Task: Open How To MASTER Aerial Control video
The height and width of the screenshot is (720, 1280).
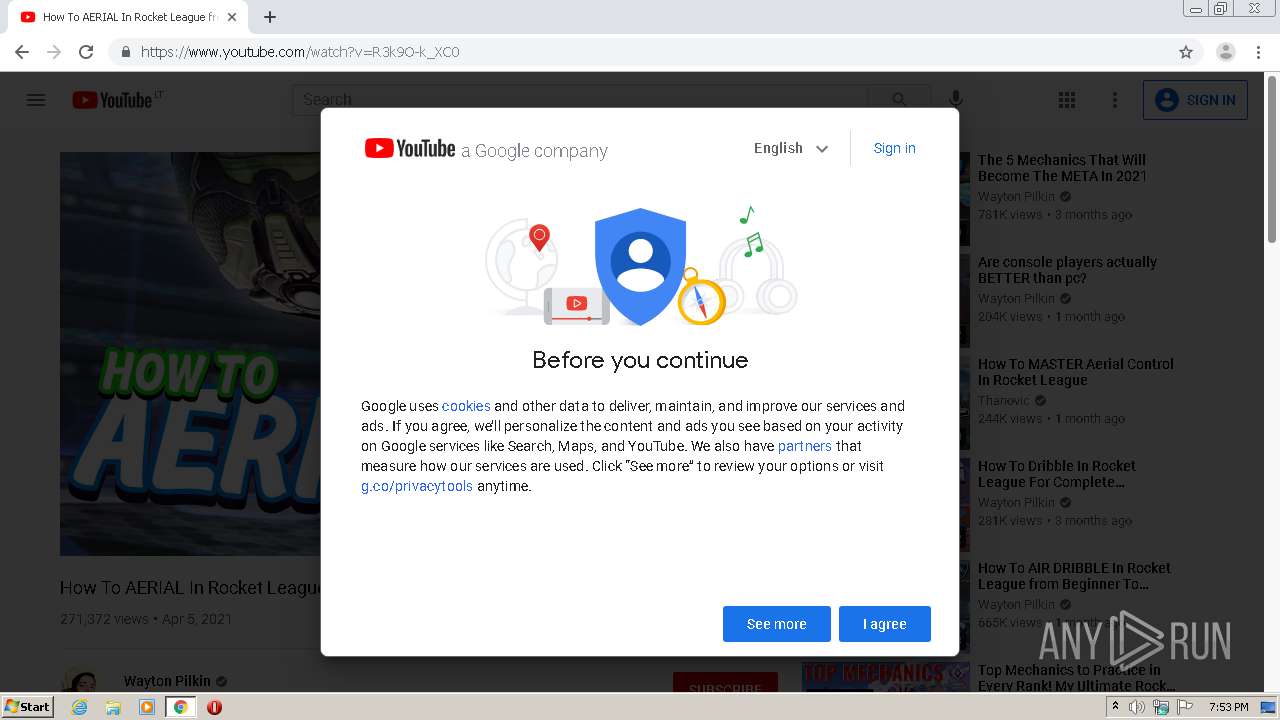Action: 1075,372
